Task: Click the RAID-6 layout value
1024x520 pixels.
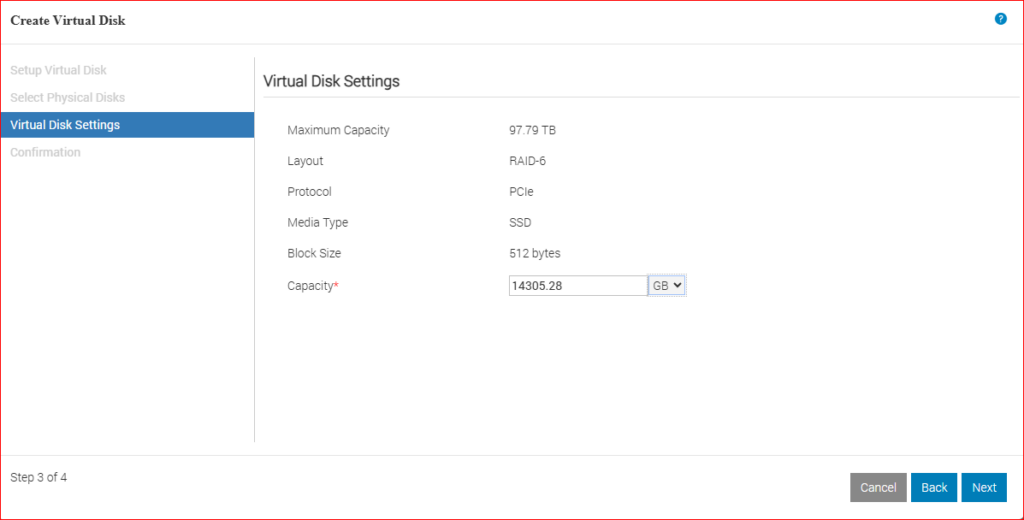Action: tap(527, 161)
